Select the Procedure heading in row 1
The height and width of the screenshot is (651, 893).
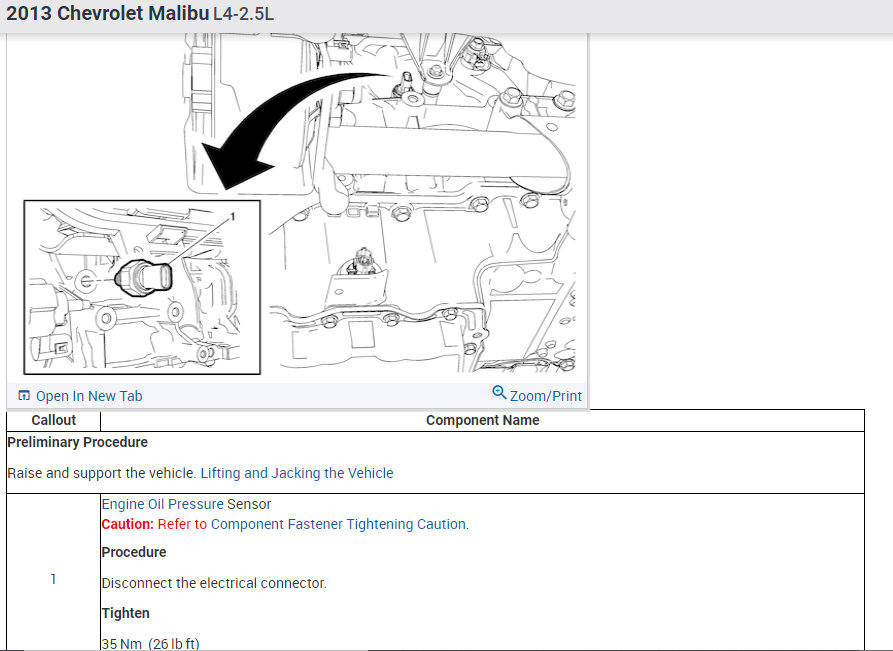coord(134,552)
